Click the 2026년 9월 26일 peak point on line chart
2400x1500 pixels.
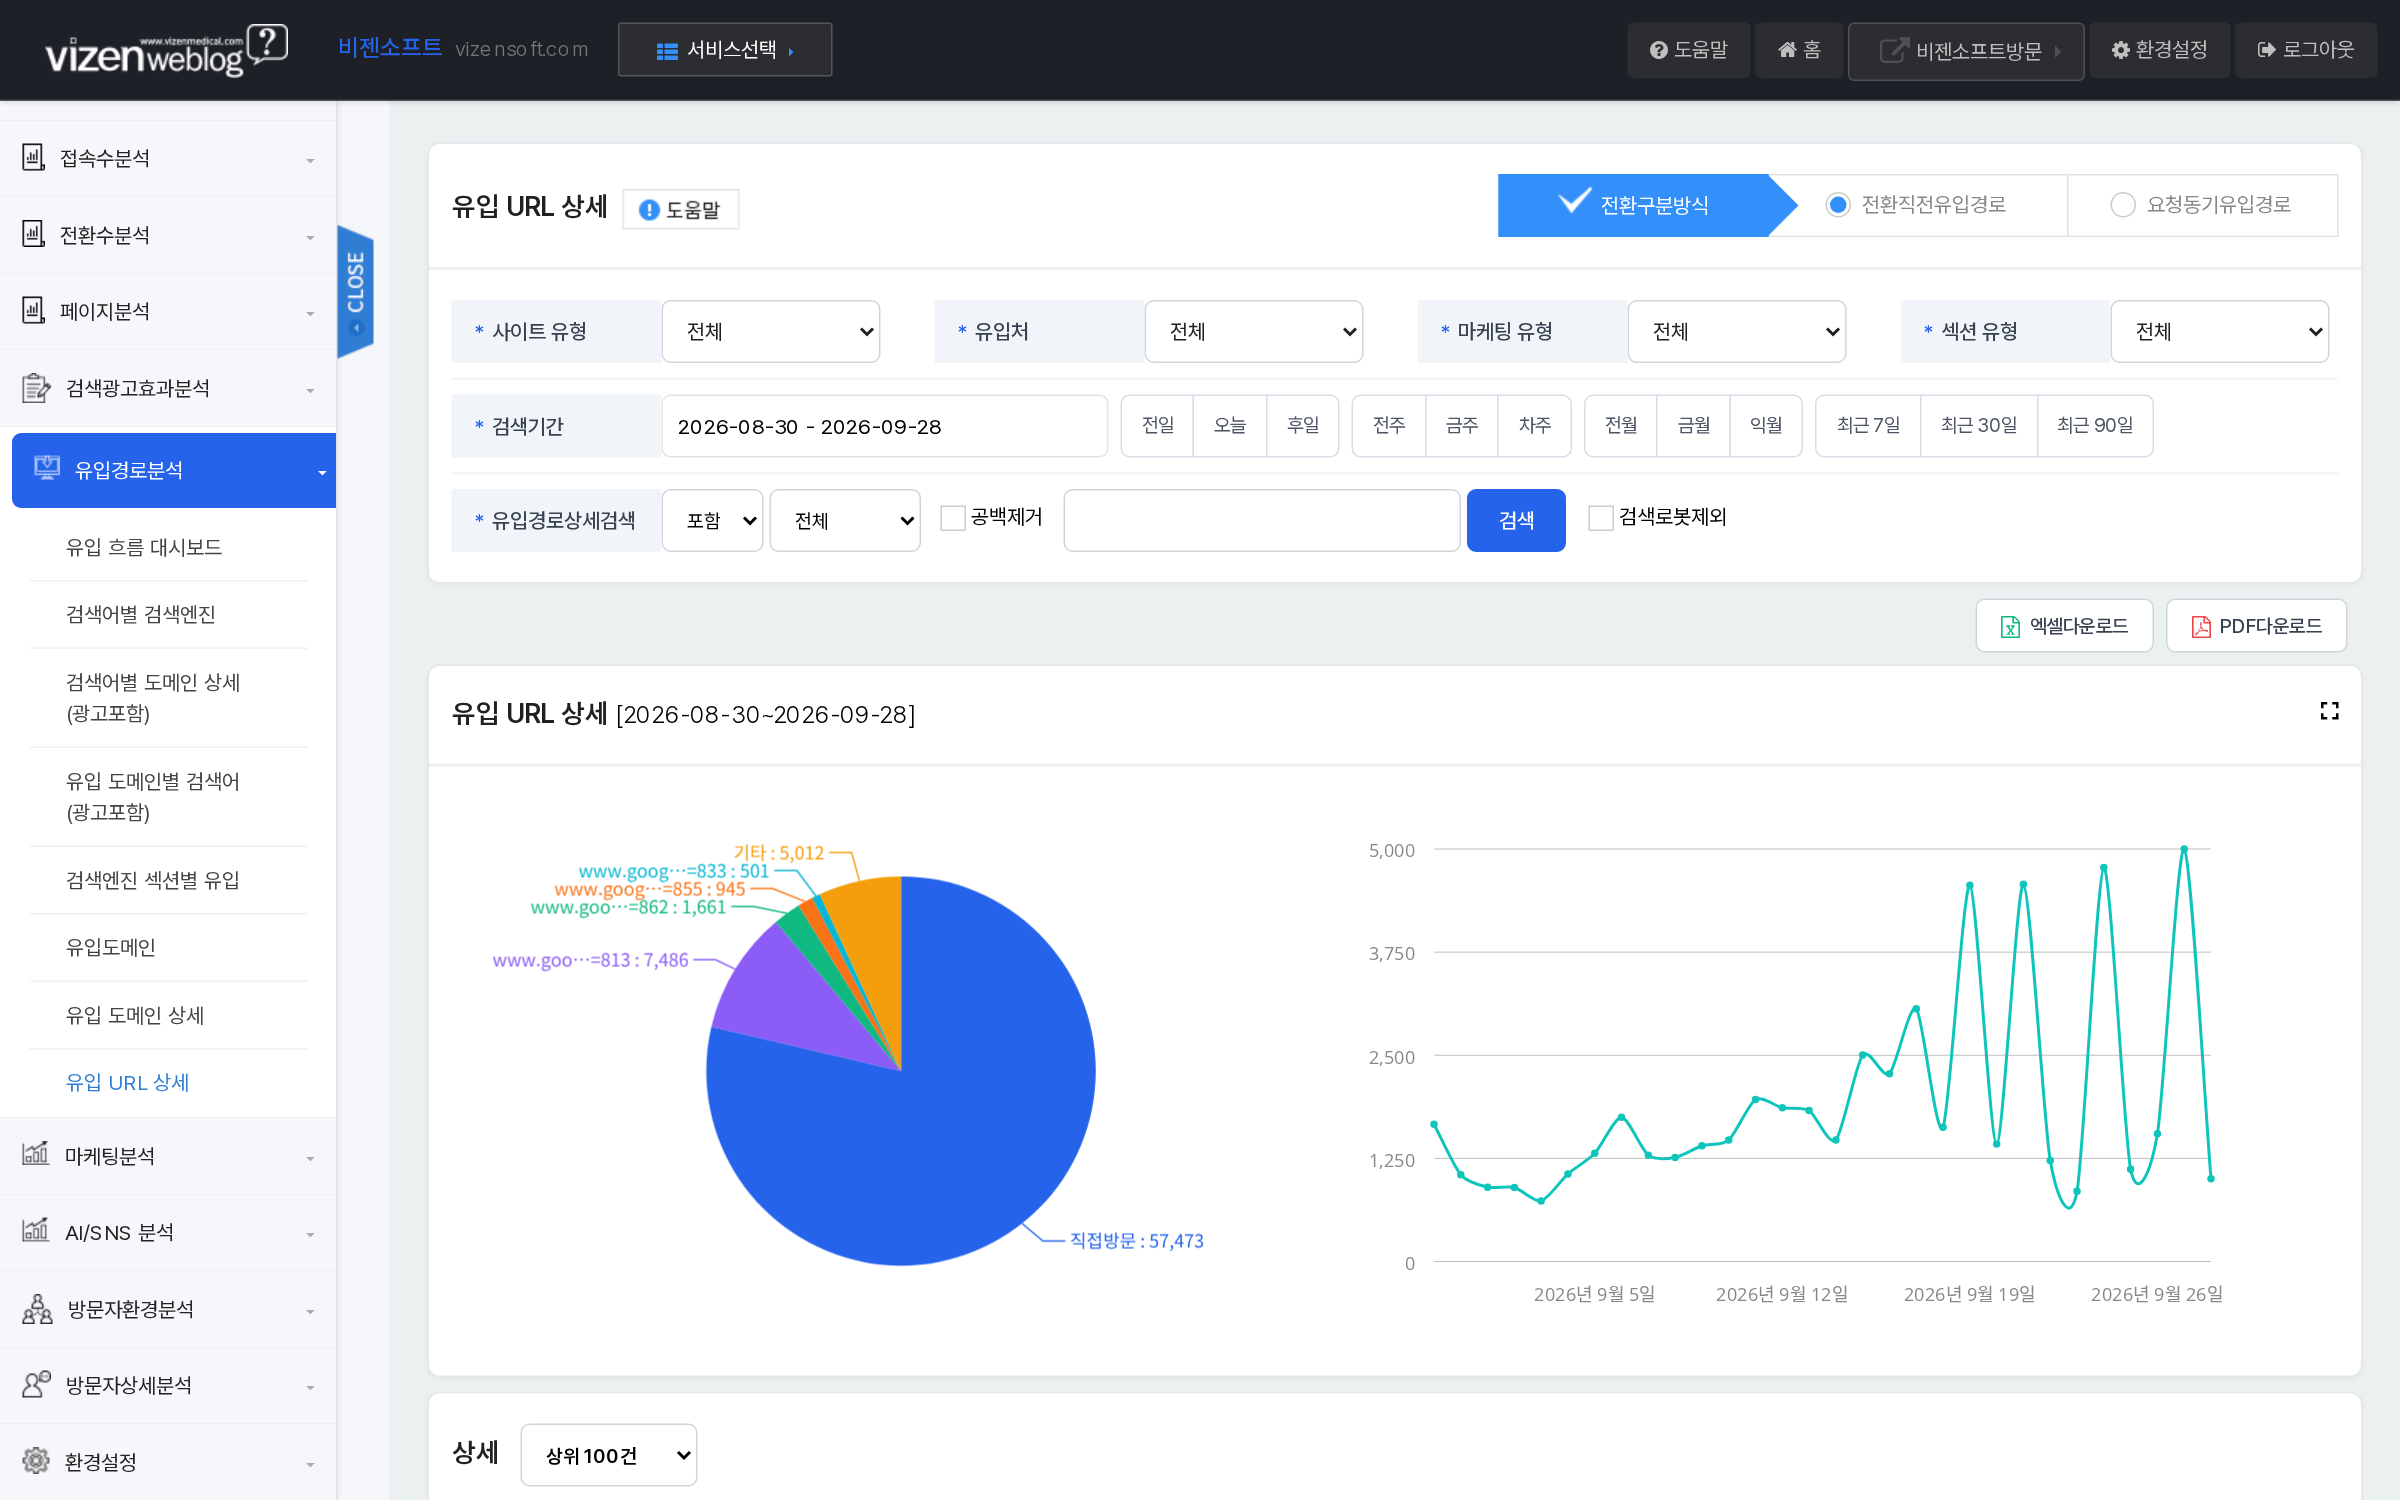click(x=2184, y=849)
